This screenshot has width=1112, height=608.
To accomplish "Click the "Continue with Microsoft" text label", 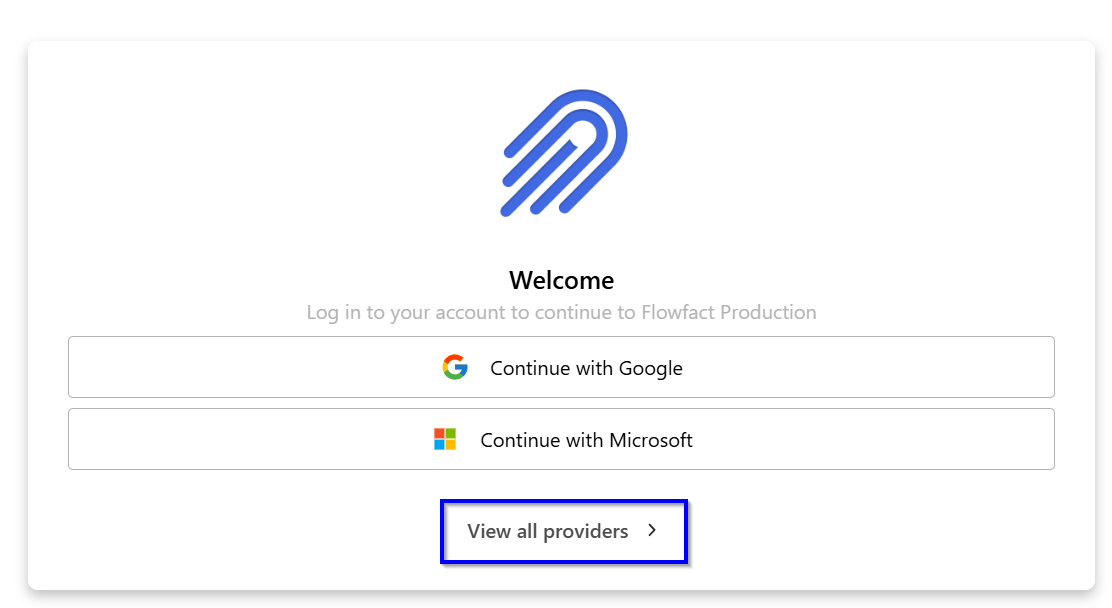I will [586, 440].
